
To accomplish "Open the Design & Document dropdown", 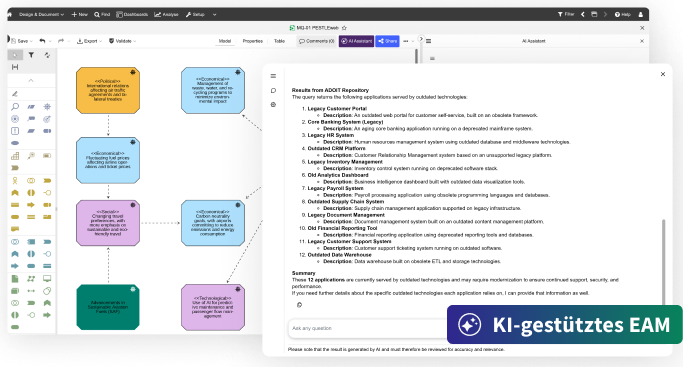I will pyautogui.click(x=41, y=14).
